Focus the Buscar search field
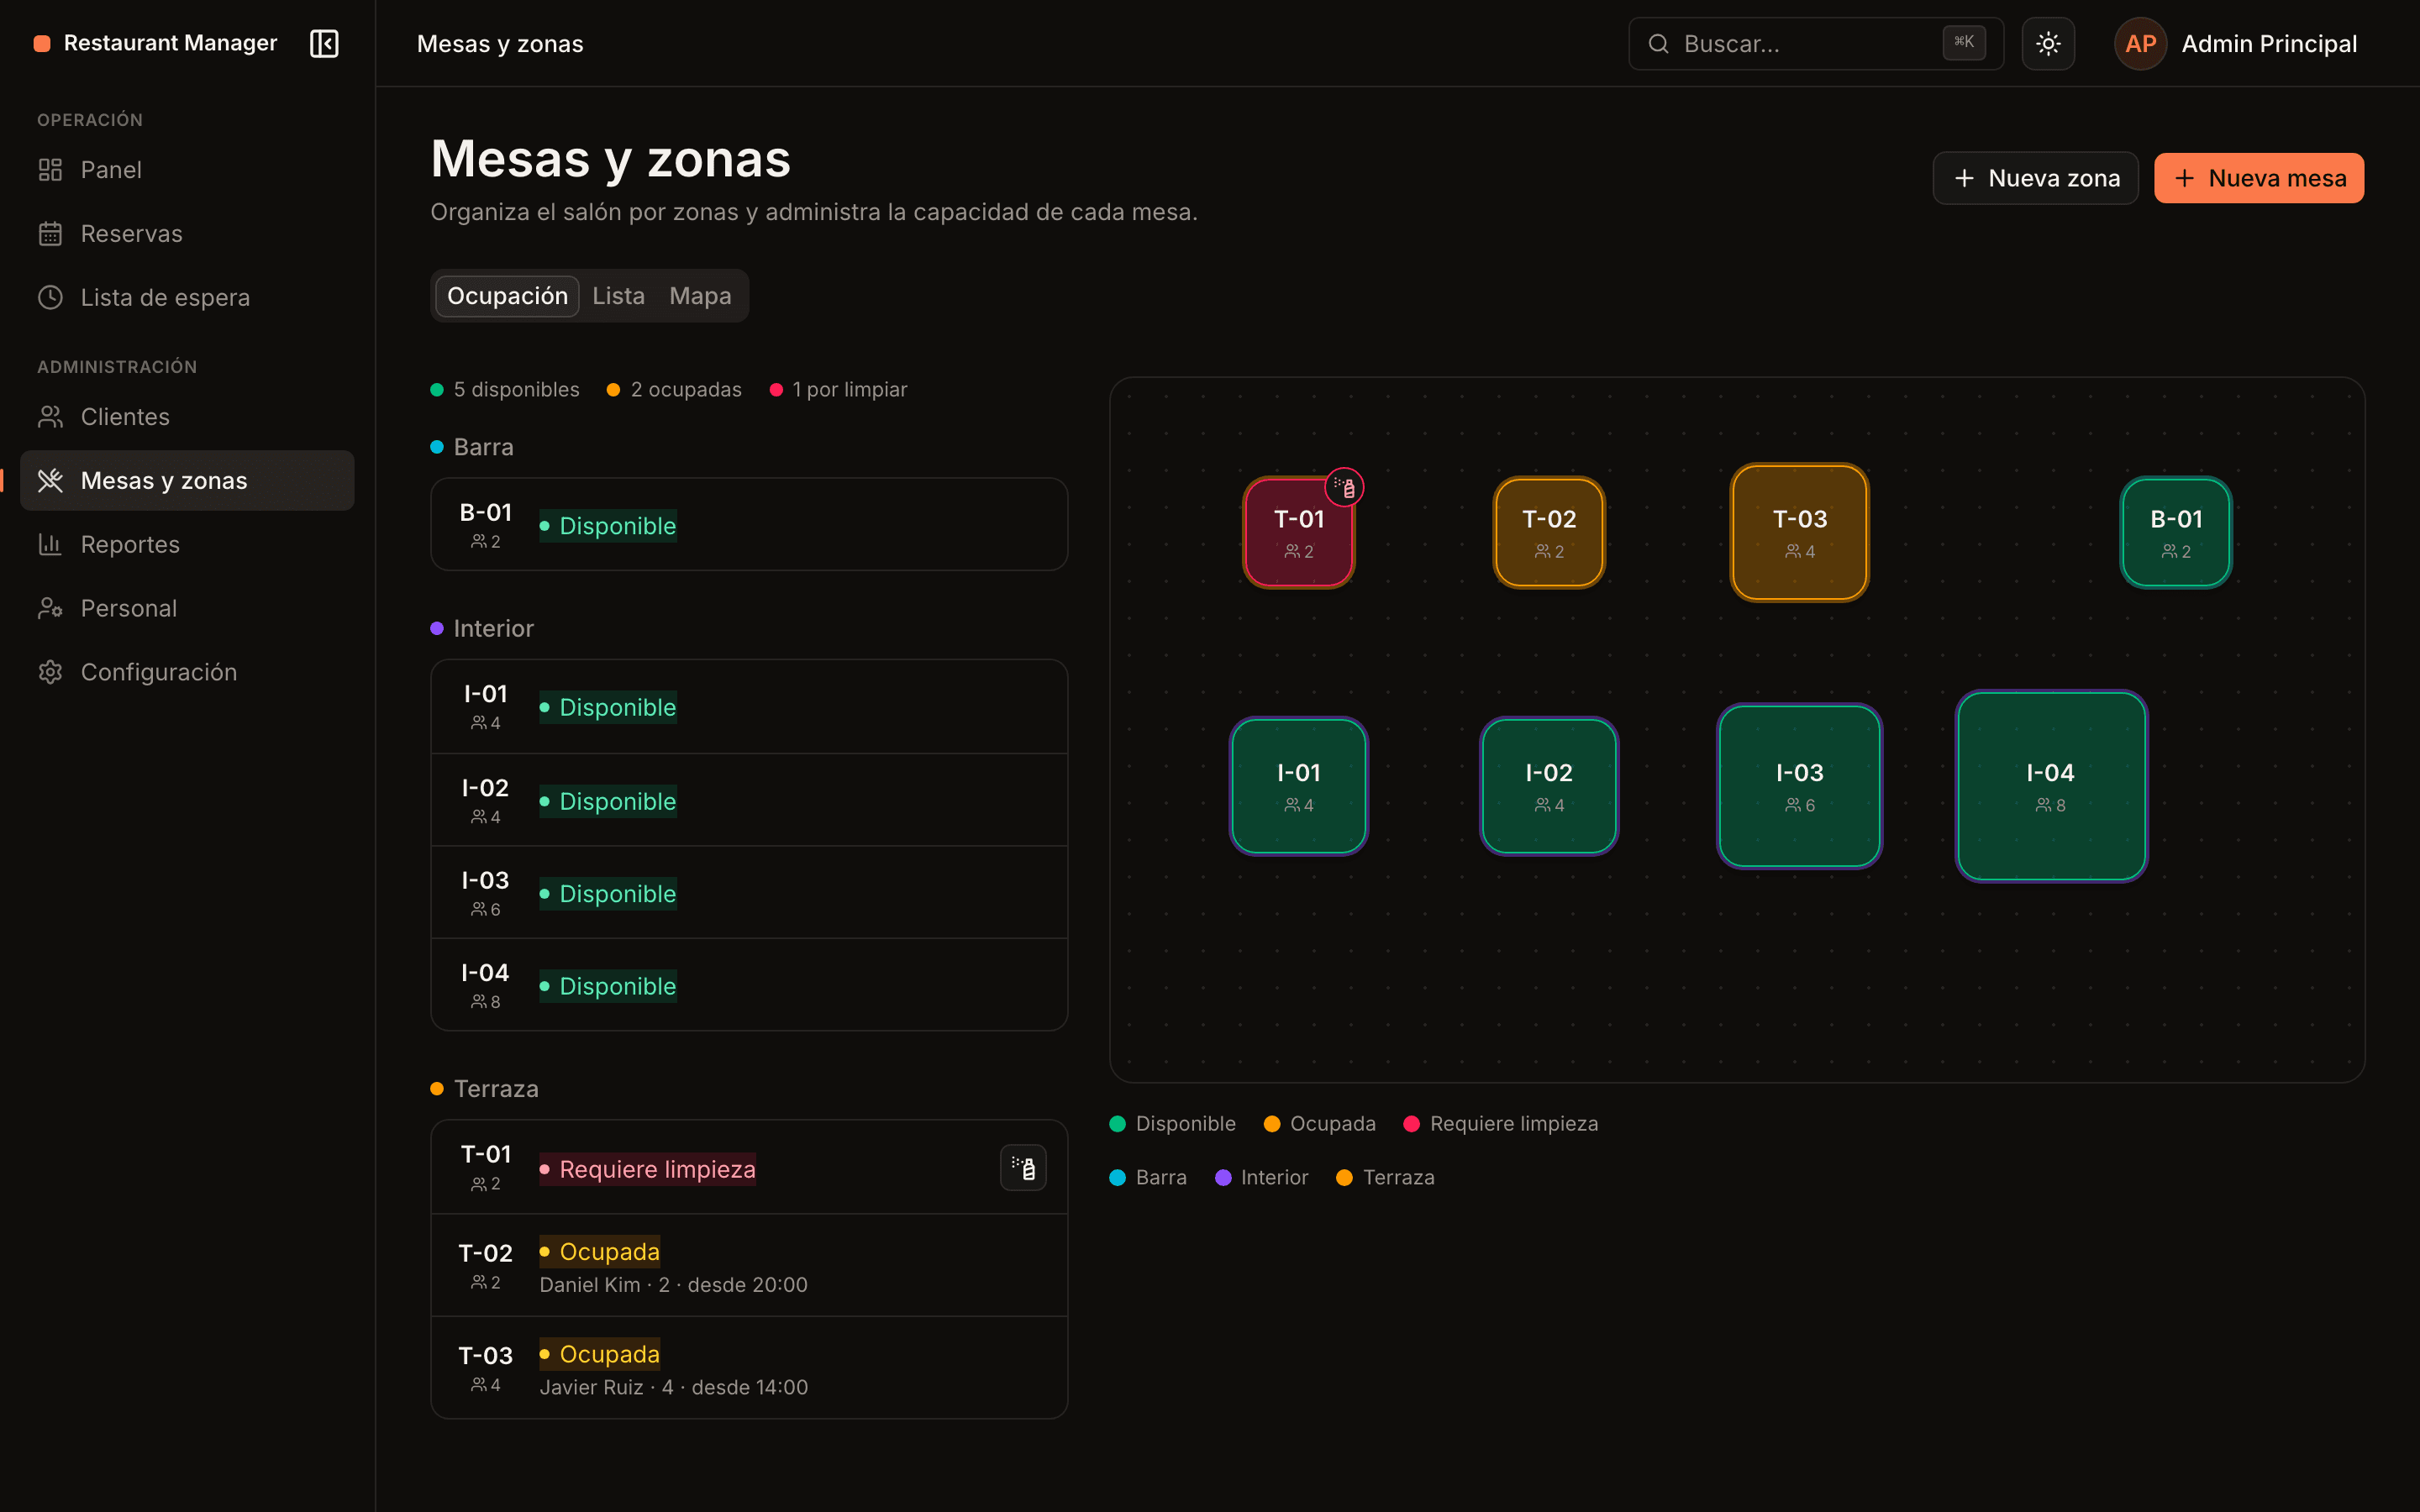This screenshot has height=1512, width=2420. pos(1815,44)
